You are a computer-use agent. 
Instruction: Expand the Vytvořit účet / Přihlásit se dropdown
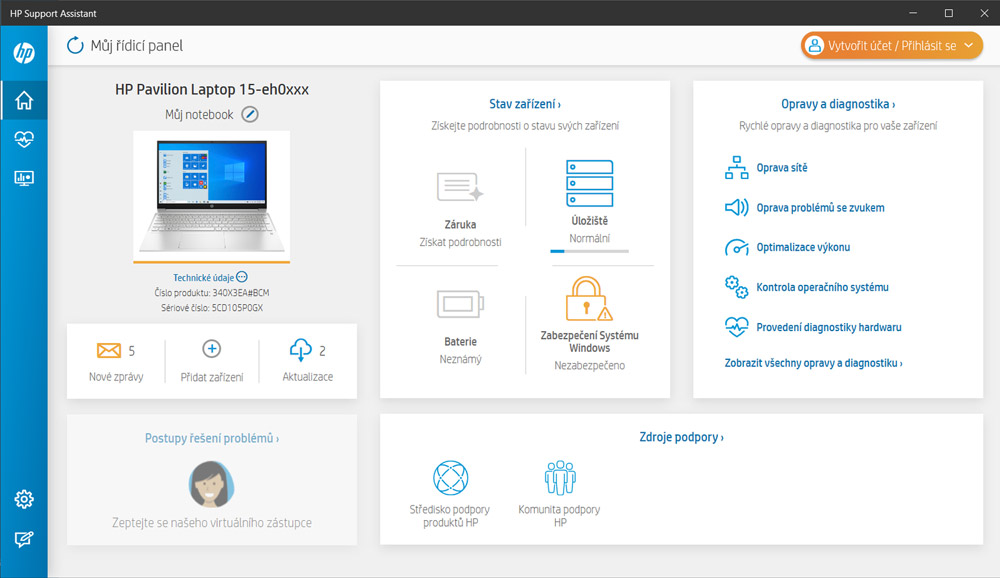click(x=969, y=45)
